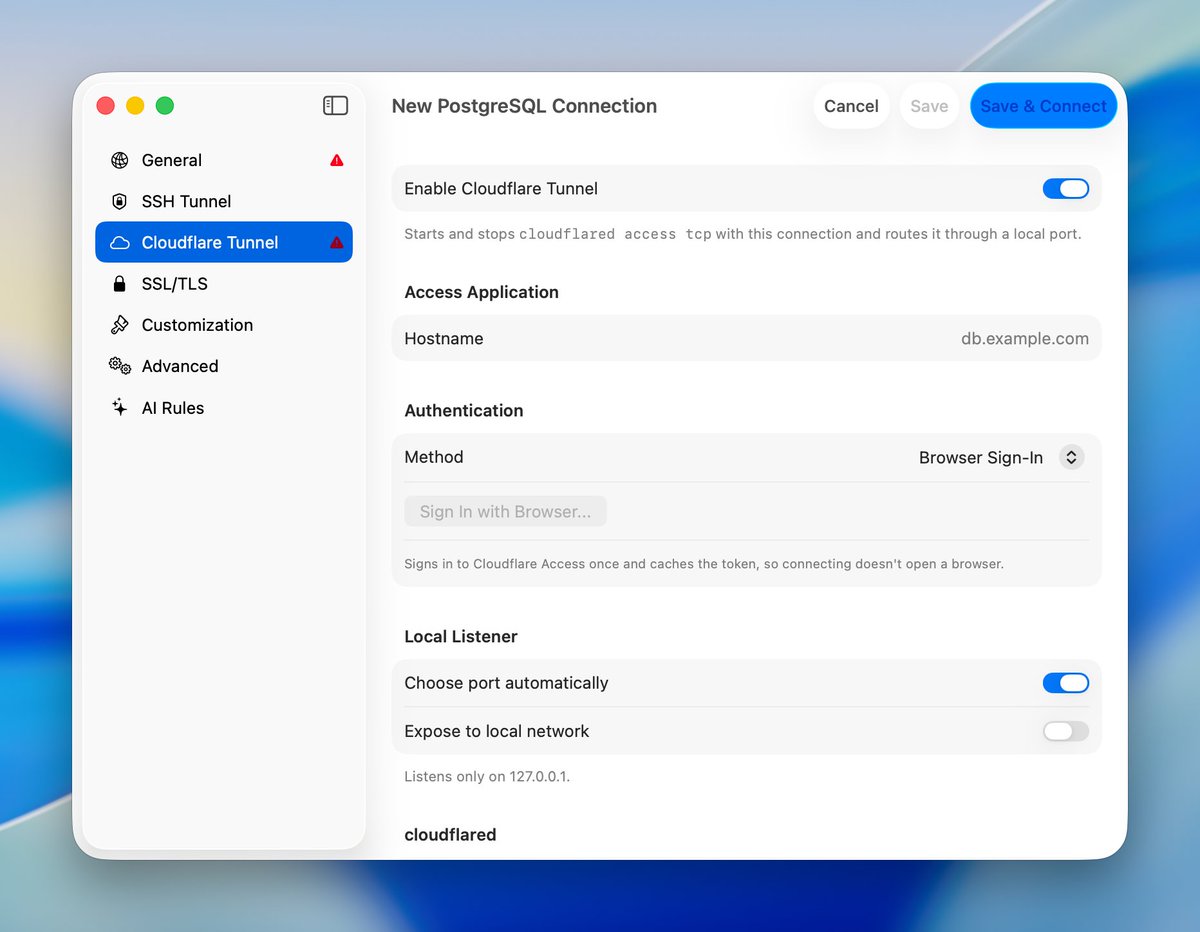This screenshot has width=1200, height=932.
Task: Click the yellow minimize window button
Action: coord(135,105)
